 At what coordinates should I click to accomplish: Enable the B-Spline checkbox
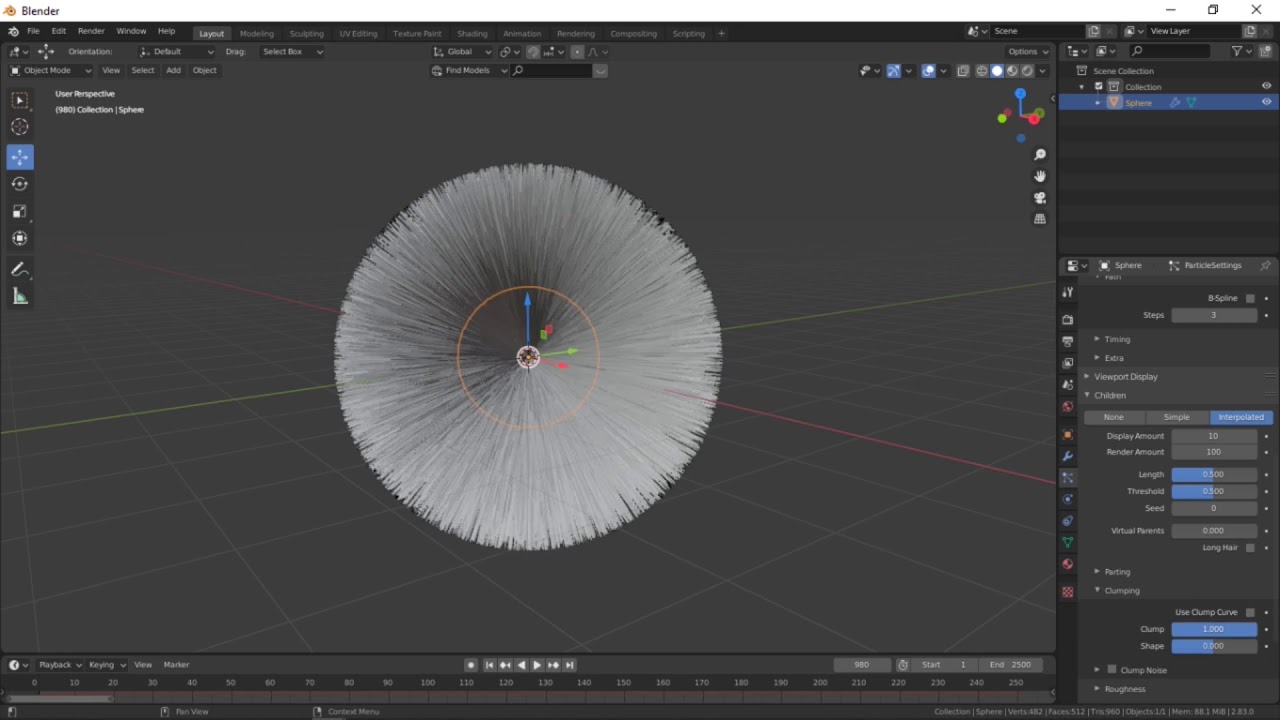pyautogui.click(x=1250, y=298)
